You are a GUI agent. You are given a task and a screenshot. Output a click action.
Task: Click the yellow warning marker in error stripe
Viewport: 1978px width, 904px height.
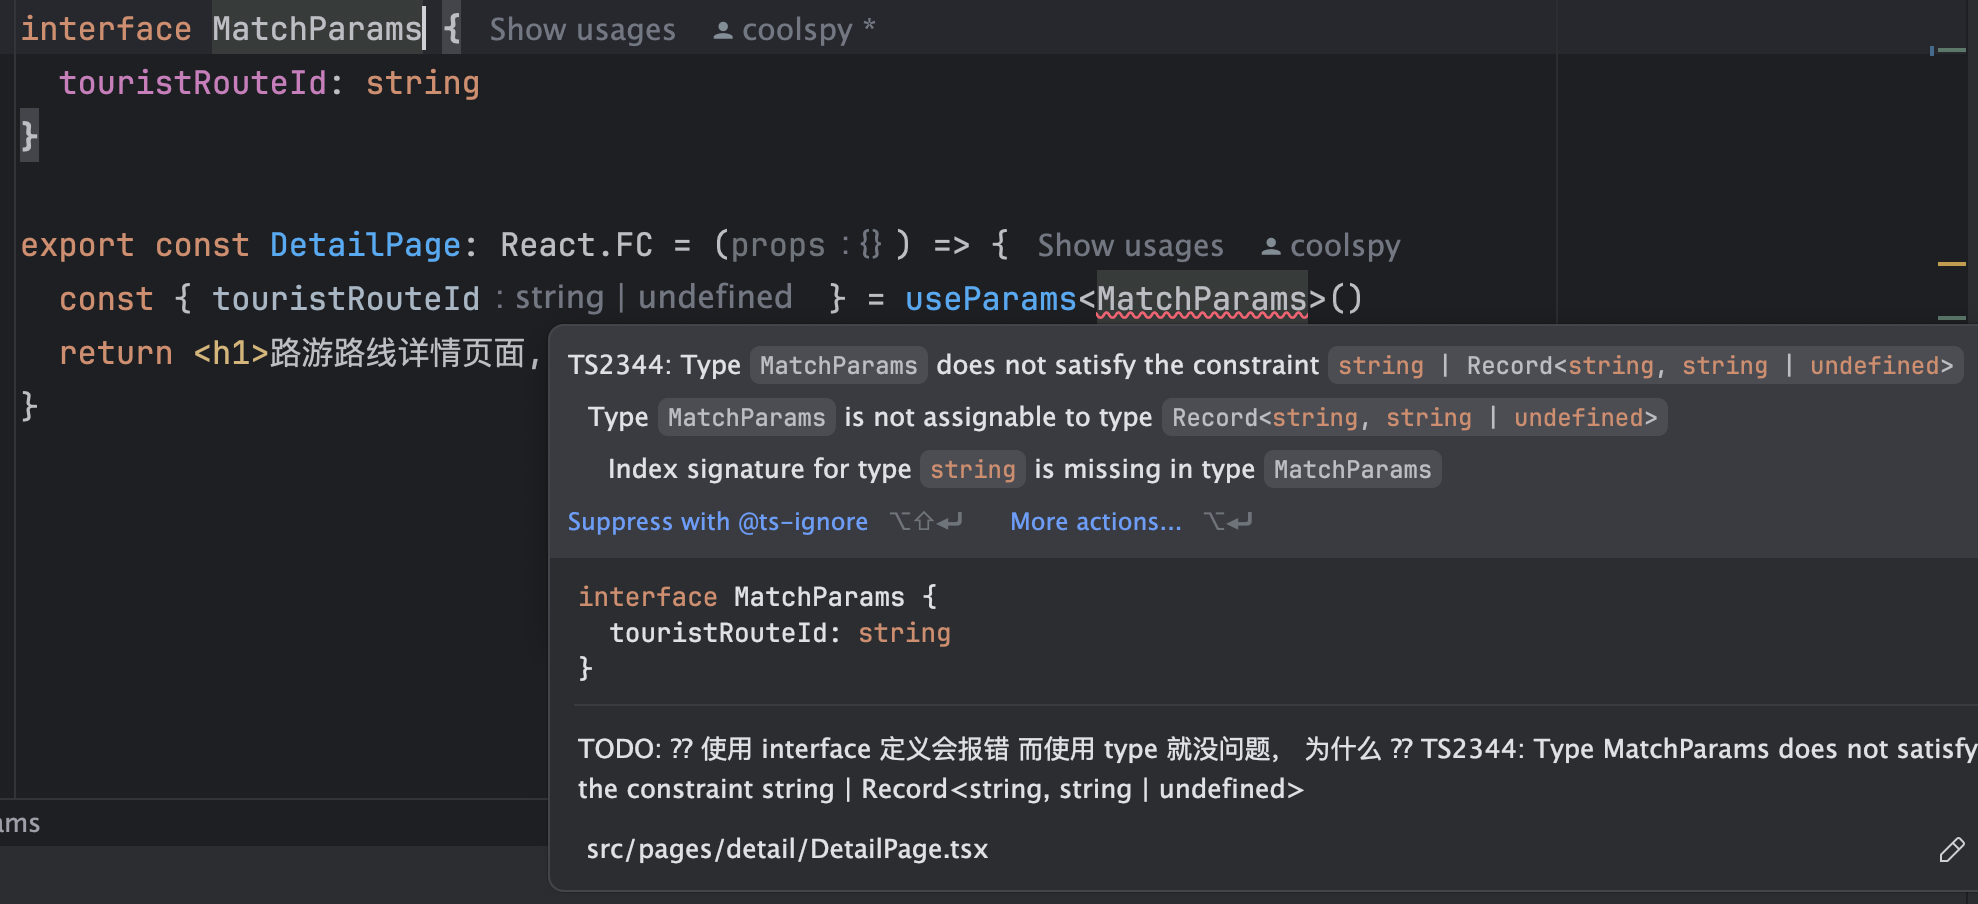1951,264
